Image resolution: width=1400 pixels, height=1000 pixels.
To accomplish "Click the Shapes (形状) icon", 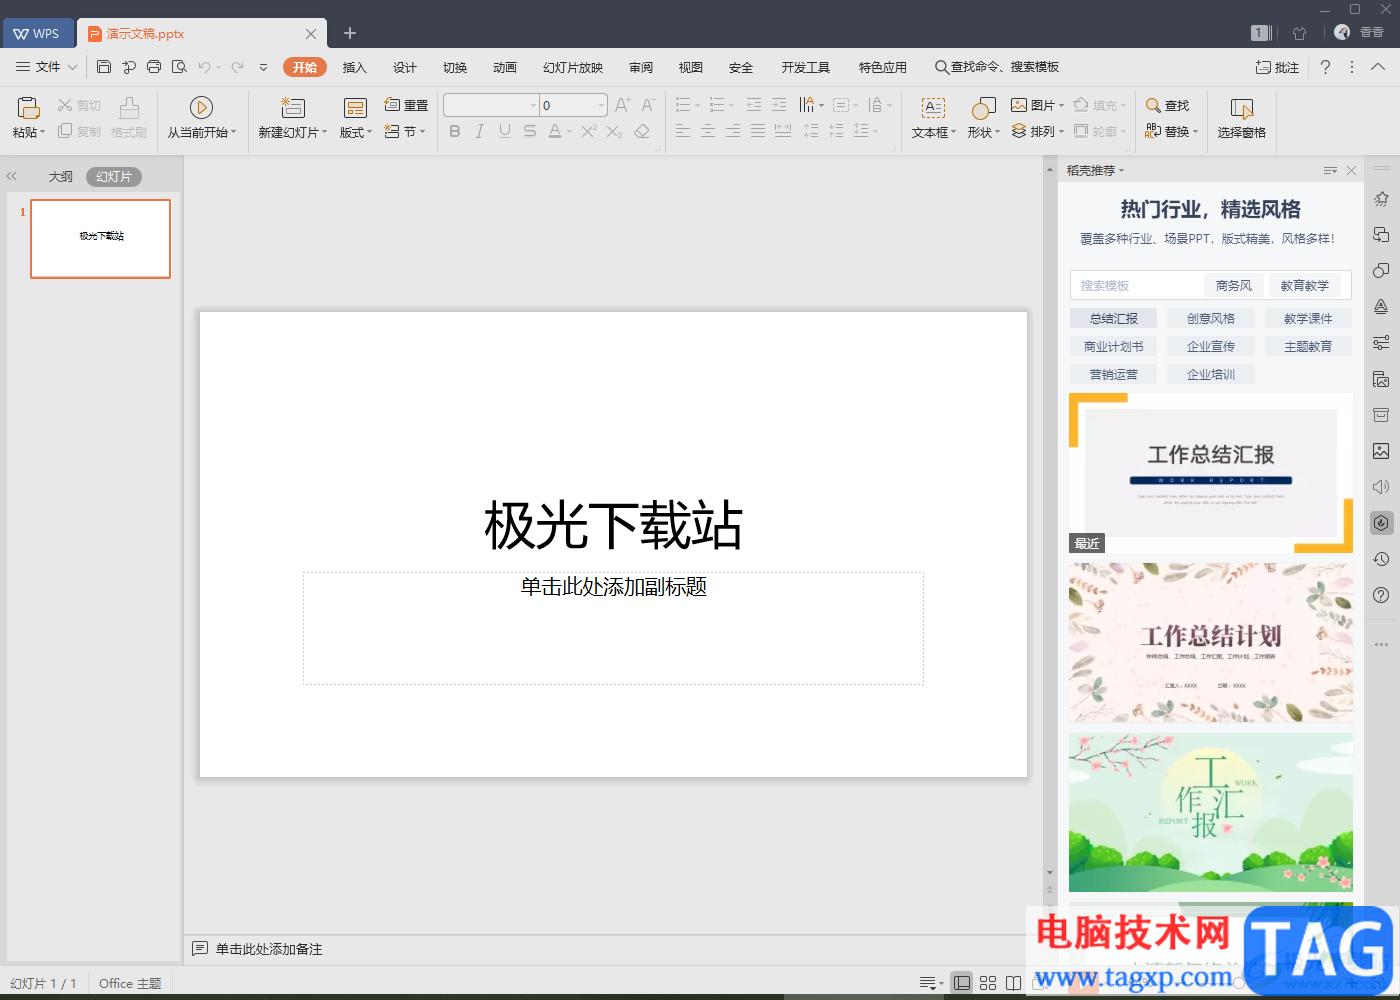I will pos(984,108).
